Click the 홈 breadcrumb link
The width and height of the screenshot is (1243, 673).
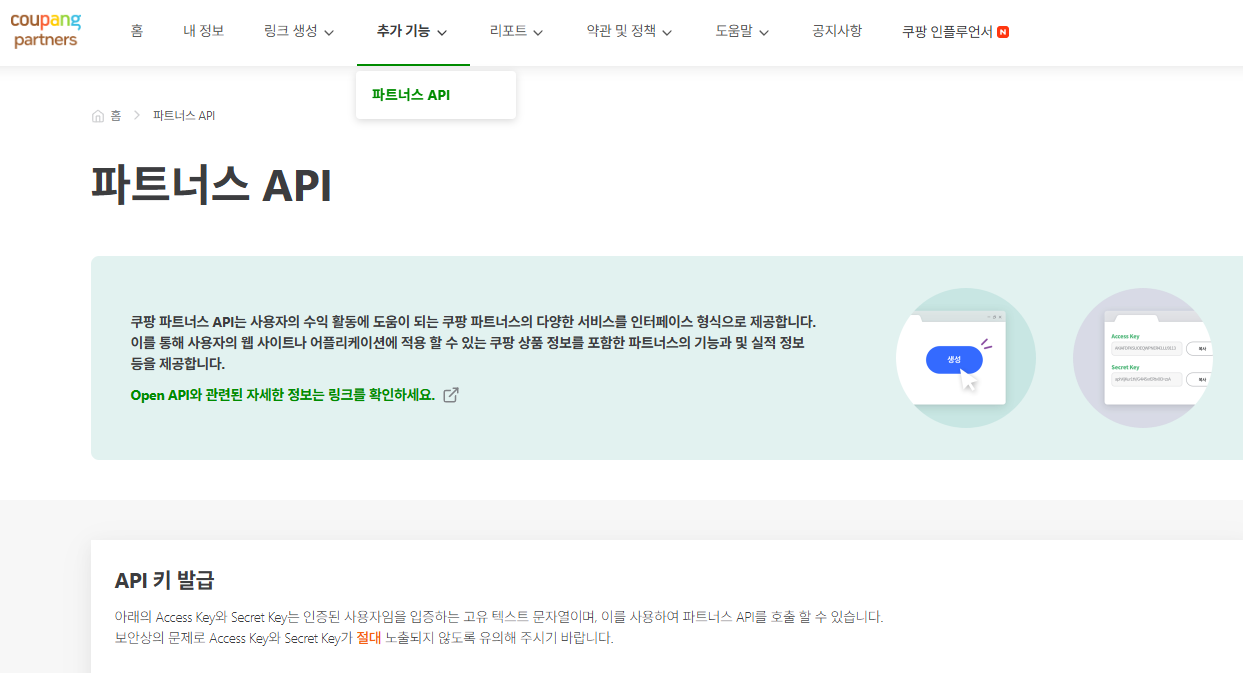(x=116, y=116)
